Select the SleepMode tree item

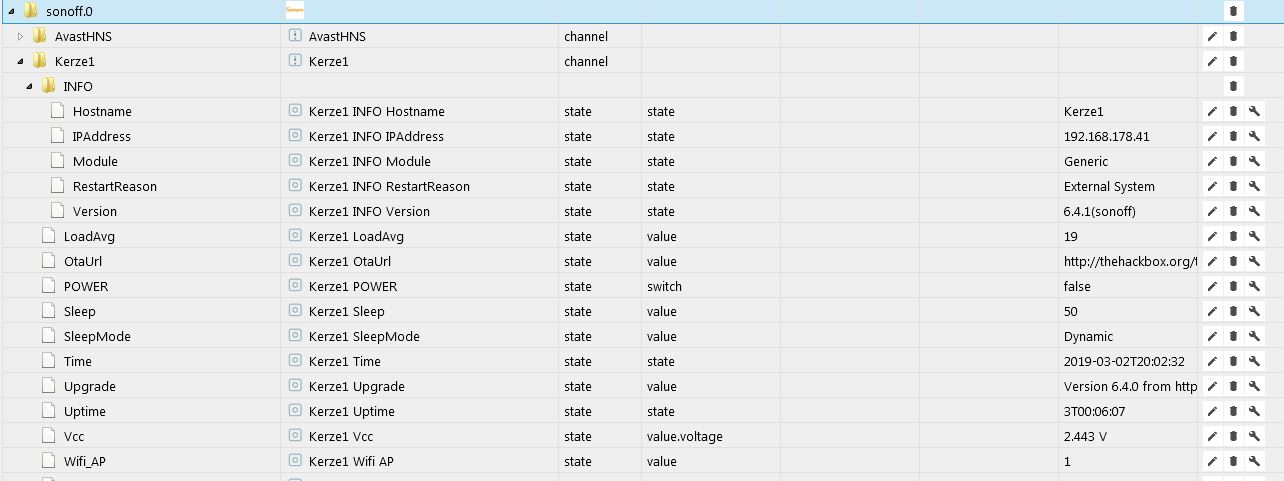96,336
